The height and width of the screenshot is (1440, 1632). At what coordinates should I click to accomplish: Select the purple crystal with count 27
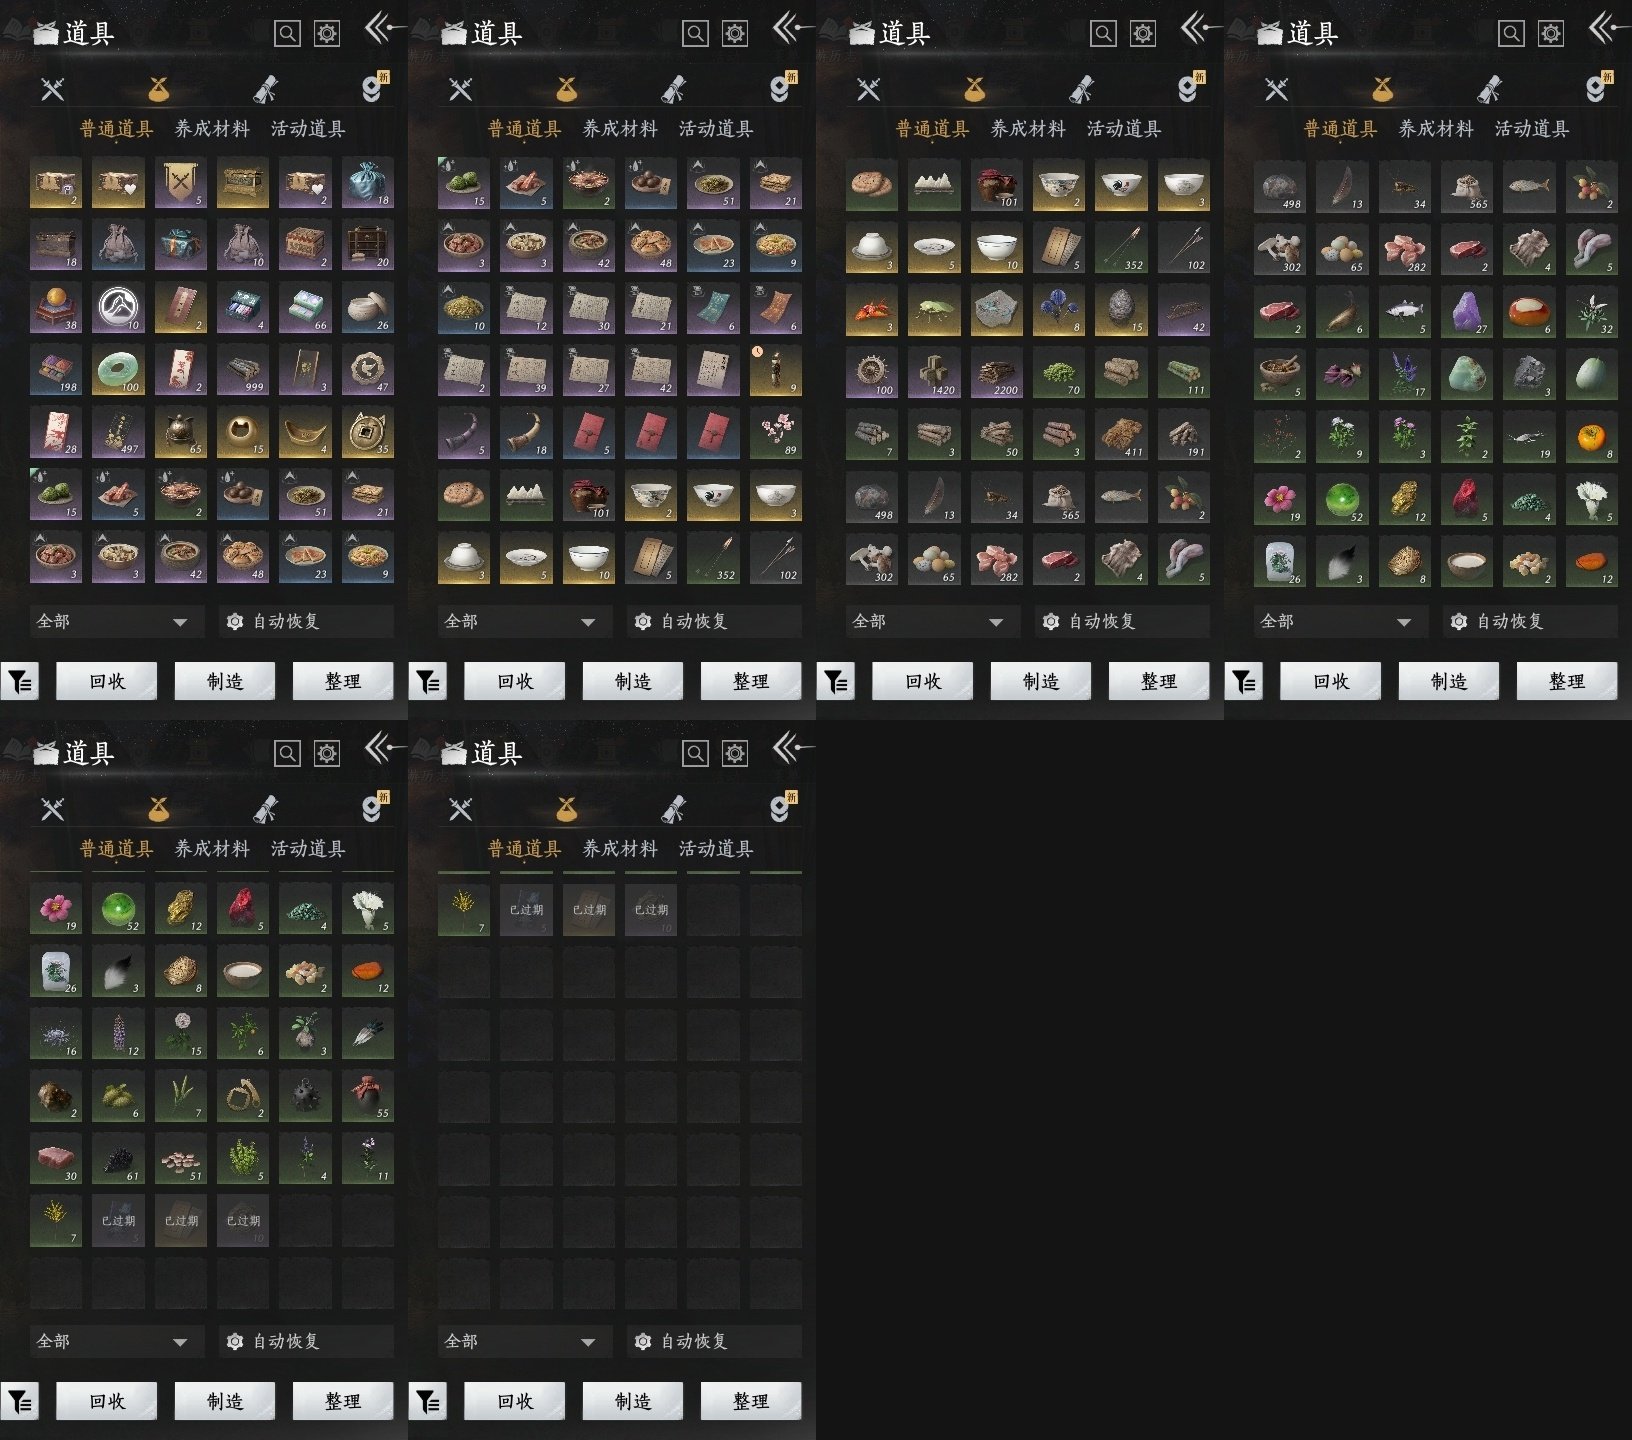click(x=1467, y=311)
